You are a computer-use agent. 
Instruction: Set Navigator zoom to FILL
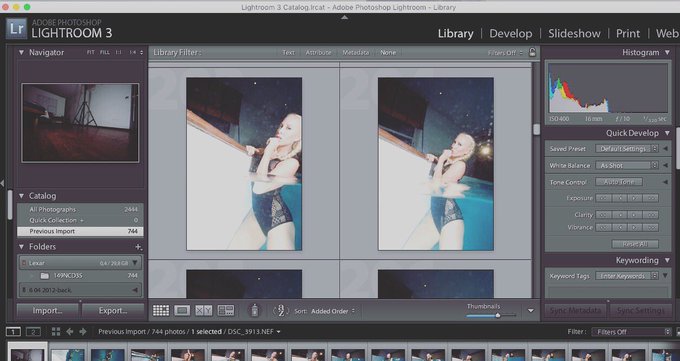(105, 53)
